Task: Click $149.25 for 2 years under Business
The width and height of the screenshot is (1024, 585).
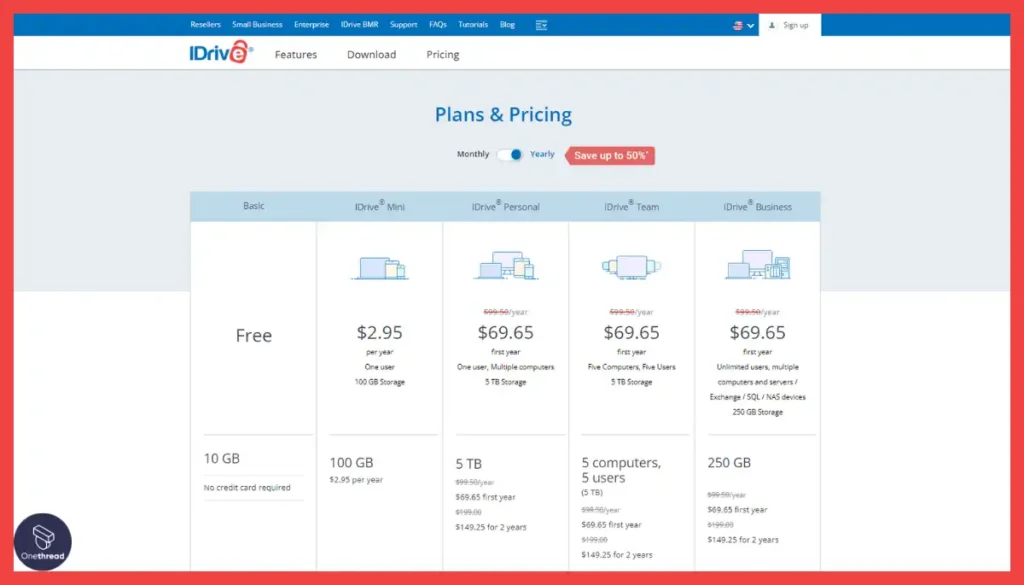Action: (743, 540)
